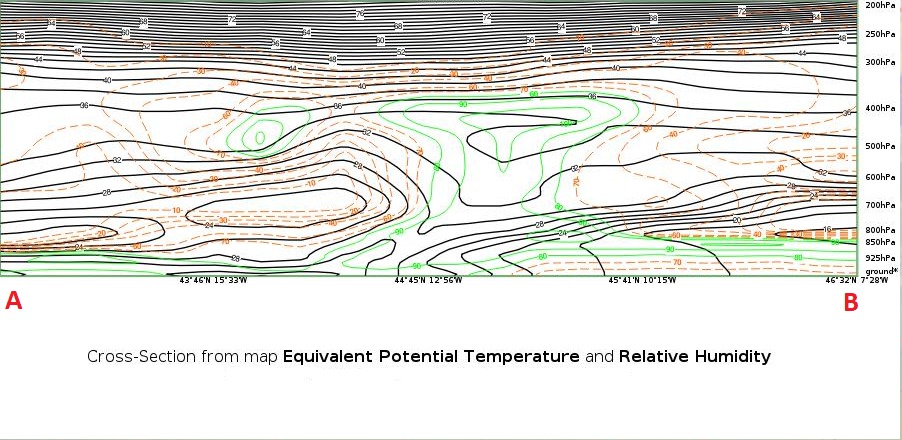Click the 500hPa pressure level label
Viewport: 902px width, 440px height.
point(879,146)
